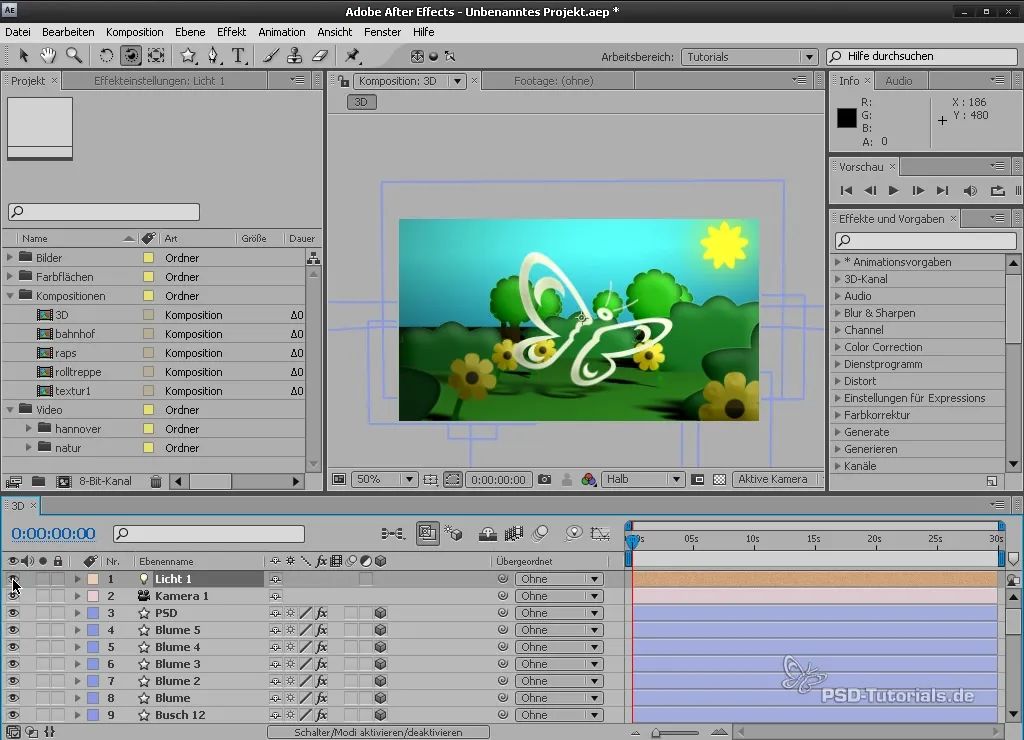Image resolution: width=1024 pixels, height=740 pixels.
Task: Click the viewer timecode 0:00:00:00 button
Action: coord(498,479)
